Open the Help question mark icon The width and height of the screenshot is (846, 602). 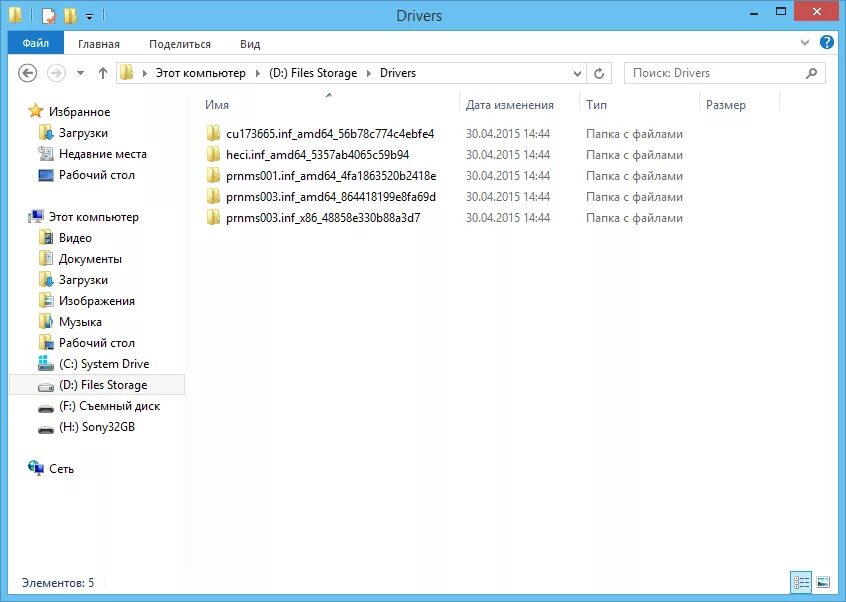click(x=827, y=42)
